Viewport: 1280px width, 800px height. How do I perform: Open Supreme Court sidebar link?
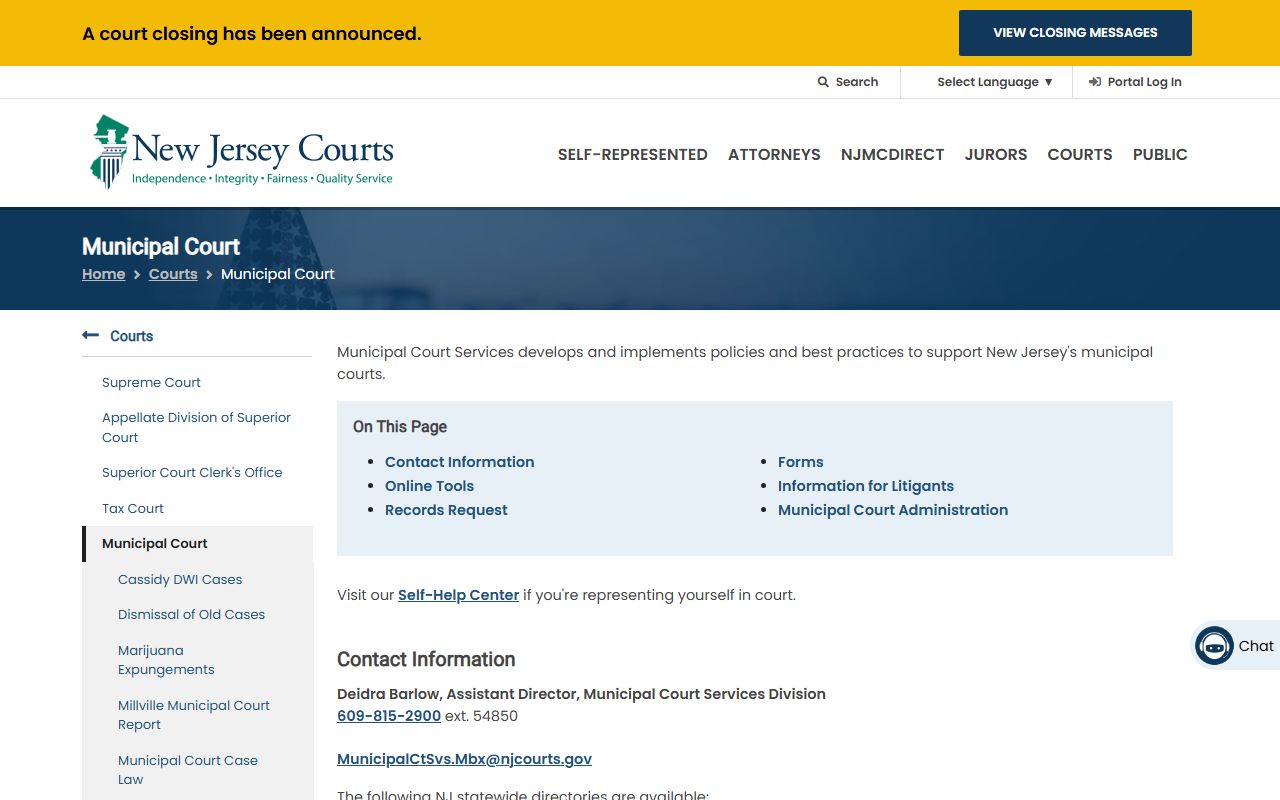point(151,382)
